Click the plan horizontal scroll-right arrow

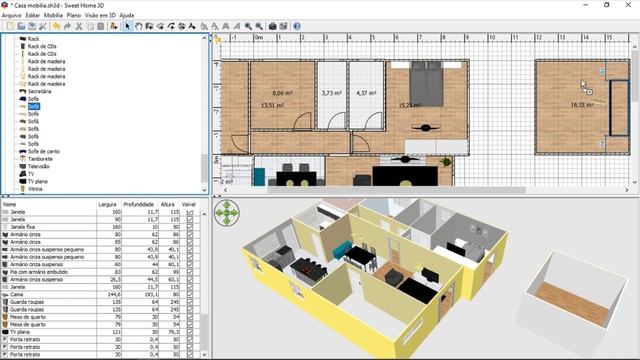(x=627, y=190)
